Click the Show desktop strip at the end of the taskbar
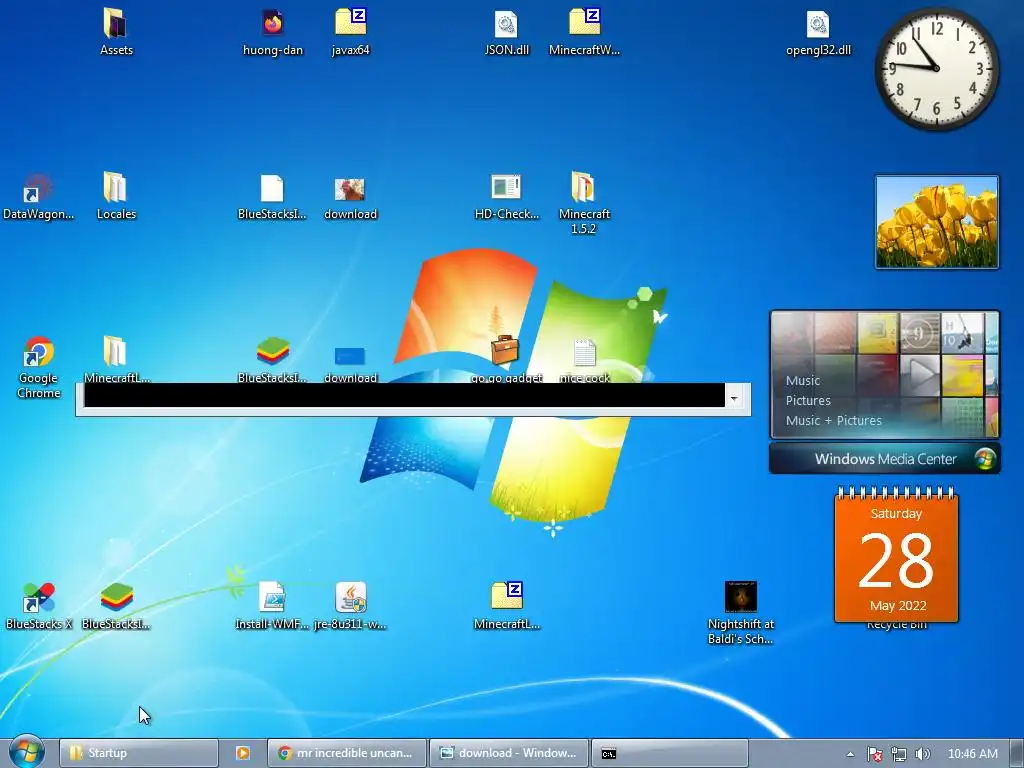This screenshot has height=768, width=1024. [x=1016, y=753]
